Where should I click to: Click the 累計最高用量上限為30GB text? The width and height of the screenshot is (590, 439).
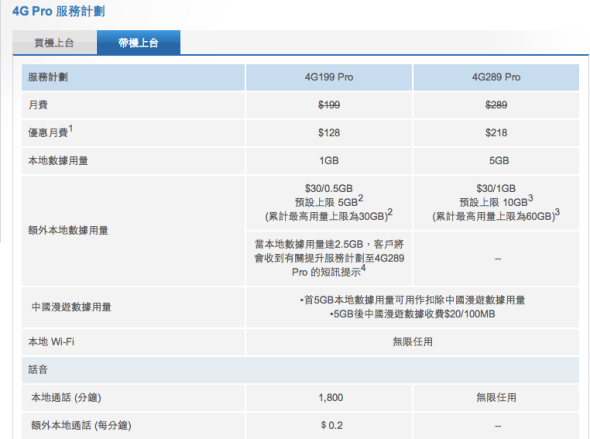329,216
